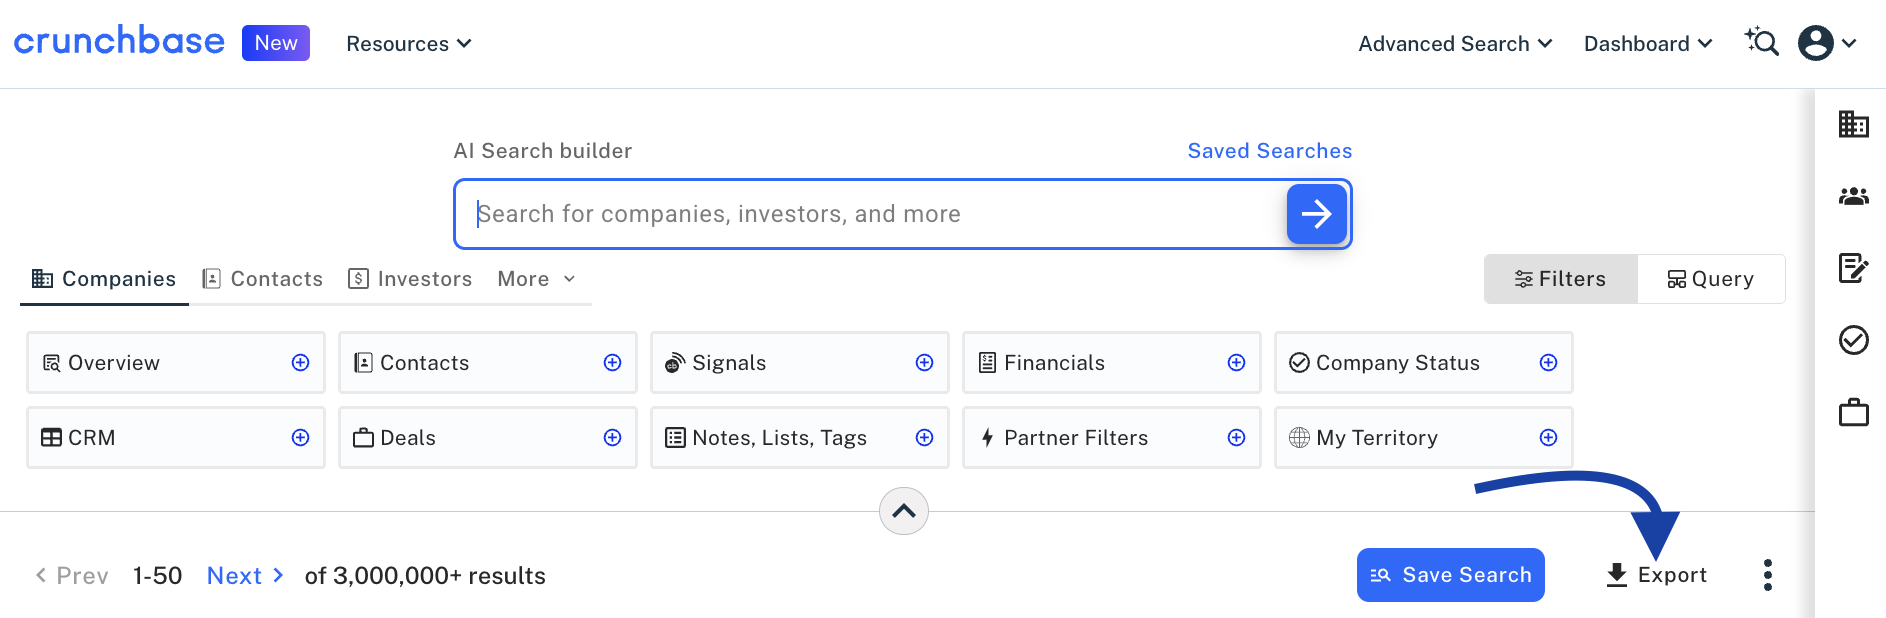Open the people group icon in sidebar
Screen dimensions: 1886x618
pos(1853,196)
